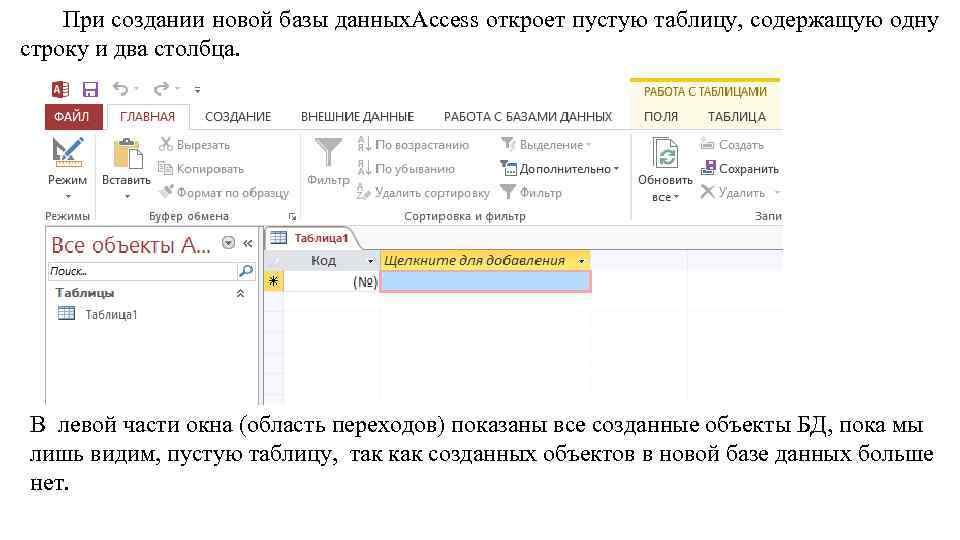Click Сохранить record button
The height and width of the screenshot is (540, 960).
click(740, 169)
